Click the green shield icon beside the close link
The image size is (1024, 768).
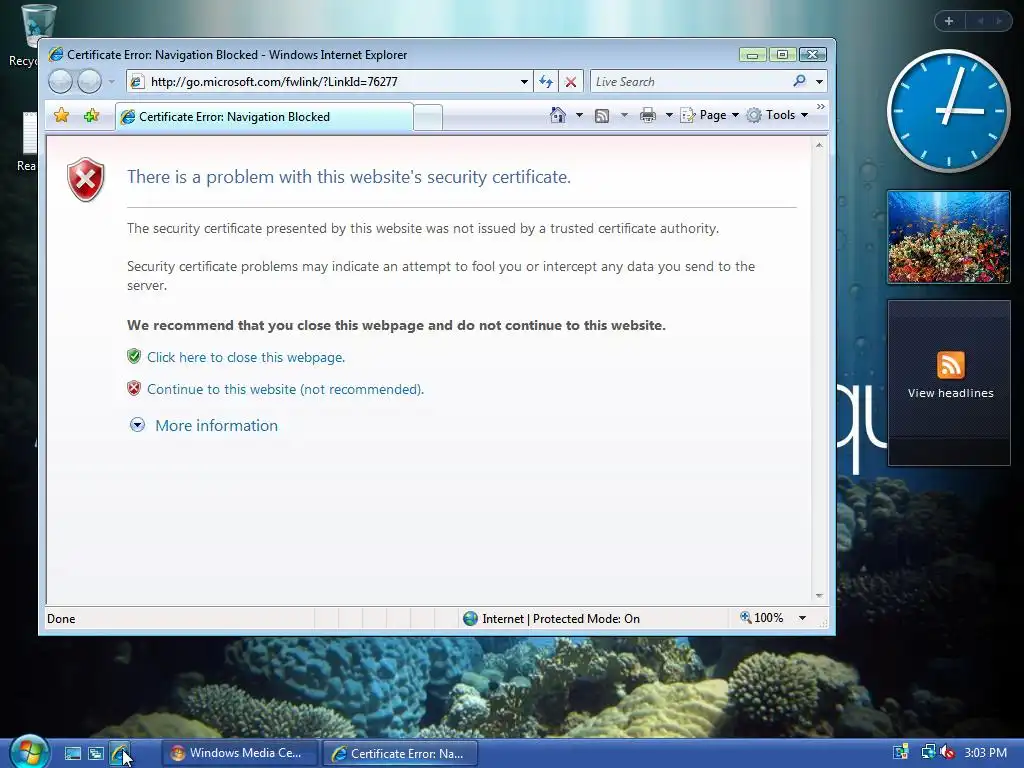click(x=134, y=356)
